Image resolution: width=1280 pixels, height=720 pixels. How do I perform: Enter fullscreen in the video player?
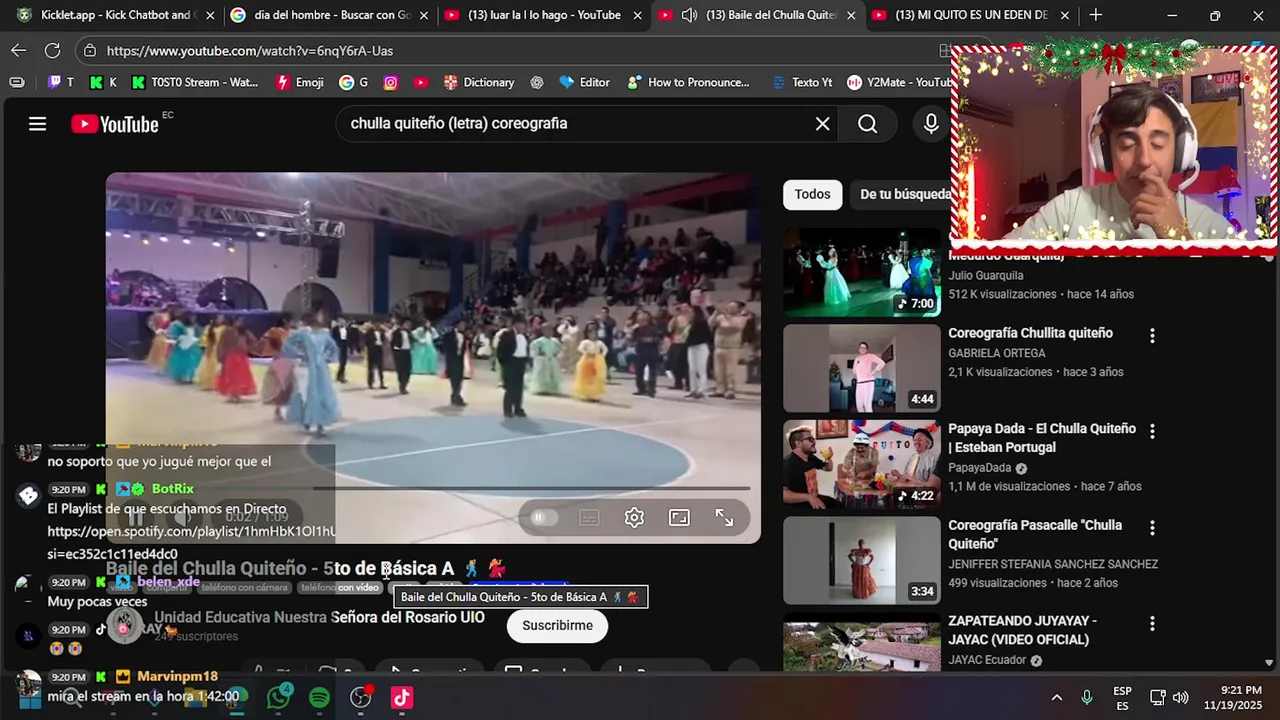click(x=724, y=517)
